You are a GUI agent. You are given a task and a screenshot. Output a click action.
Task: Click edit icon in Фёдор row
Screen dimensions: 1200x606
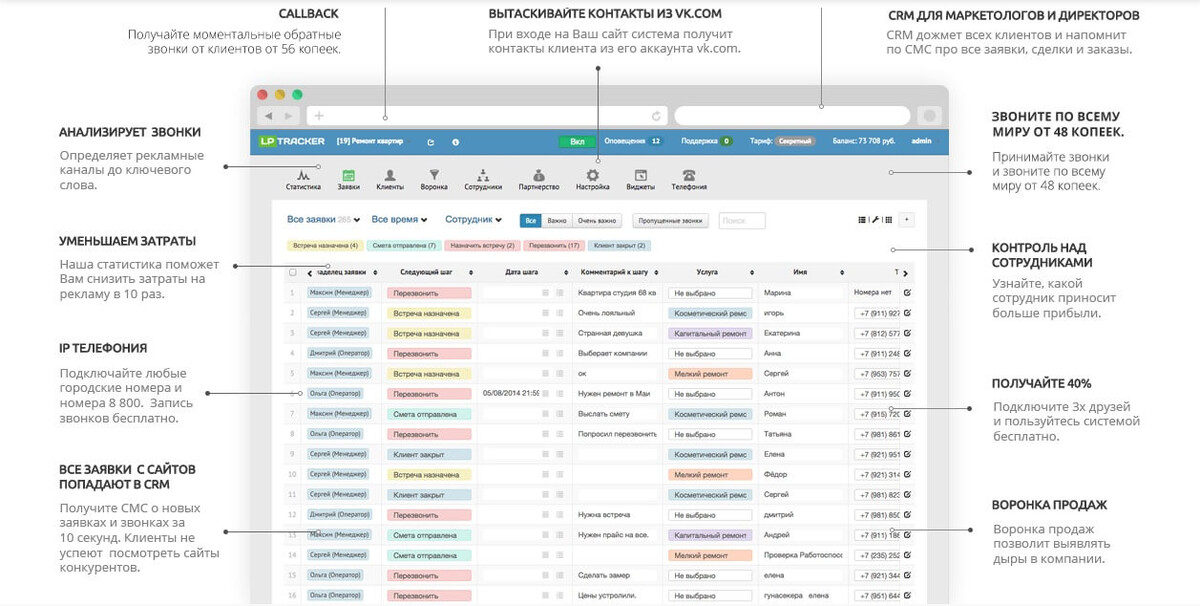pyautogui.click(x=907, y=474)
